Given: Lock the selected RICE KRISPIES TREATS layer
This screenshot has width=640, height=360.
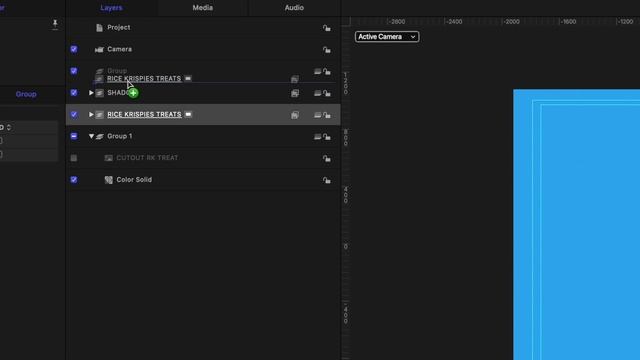Looking at the screenshot, I should [x=327, y=115].
